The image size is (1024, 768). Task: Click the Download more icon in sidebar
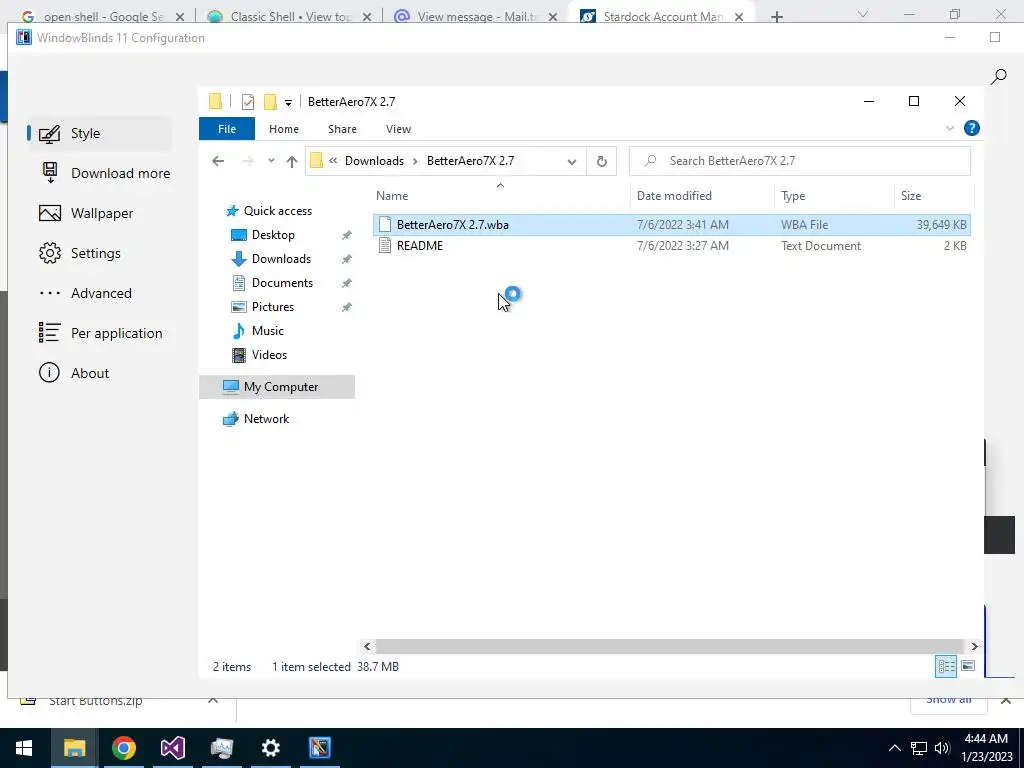click(x=50, y=173)
